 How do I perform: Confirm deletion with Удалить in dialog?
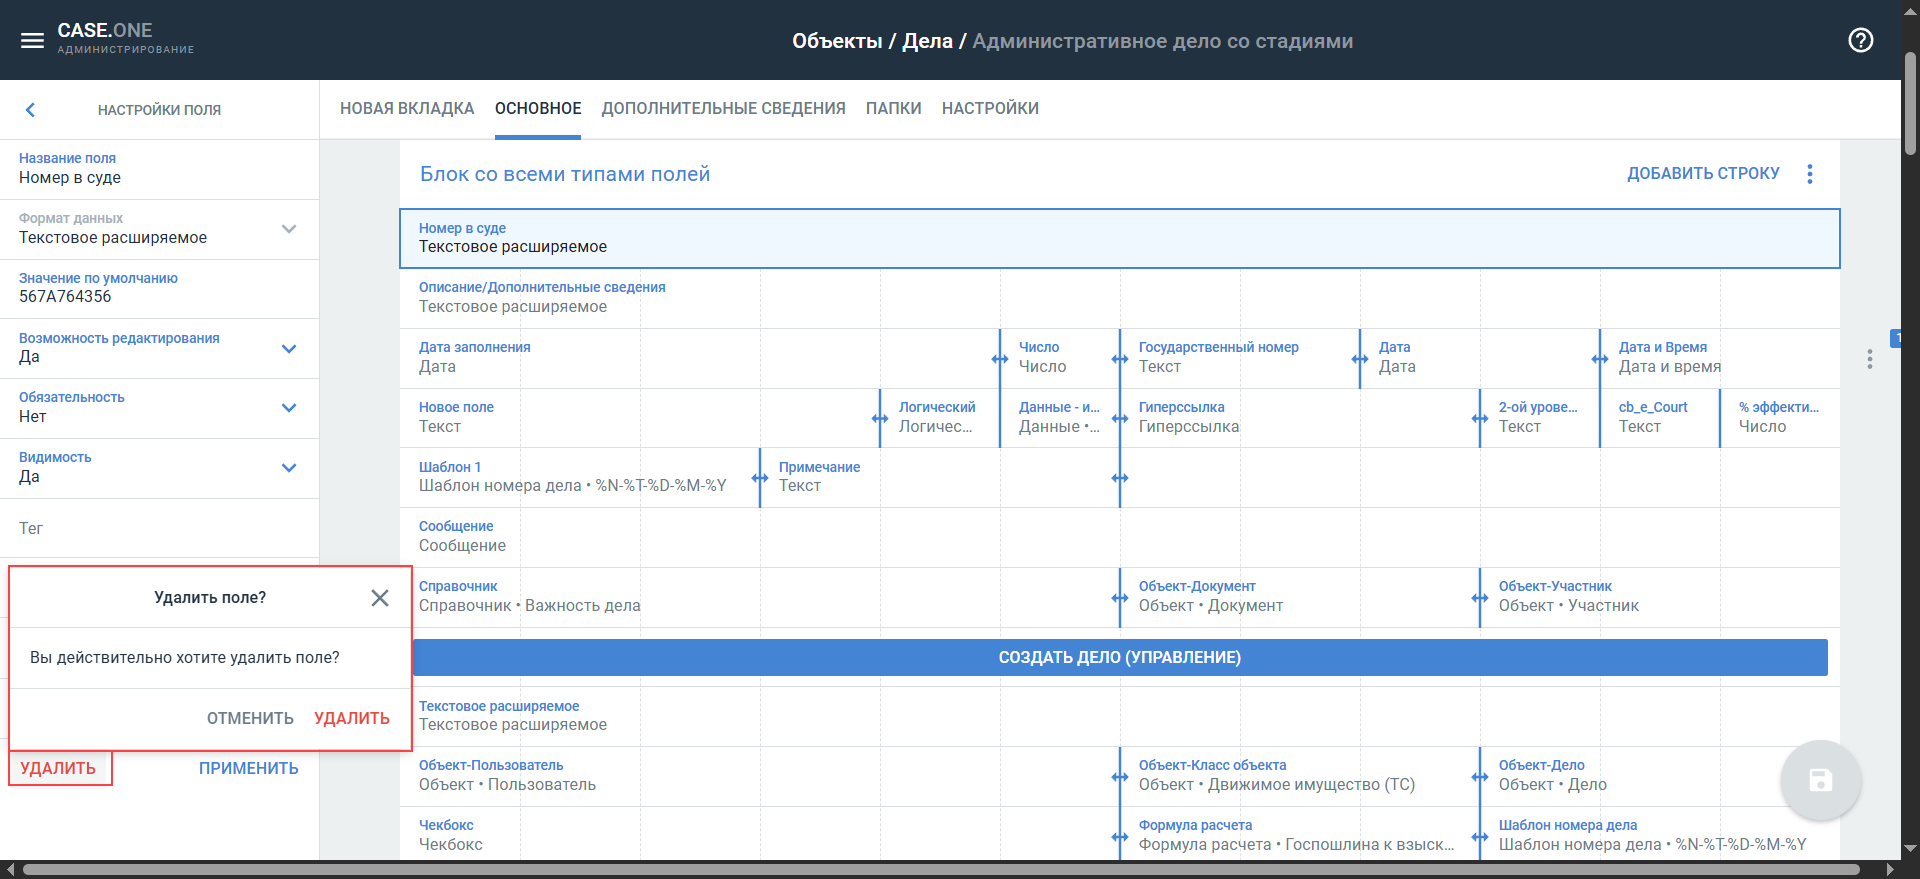click(352, 718)
